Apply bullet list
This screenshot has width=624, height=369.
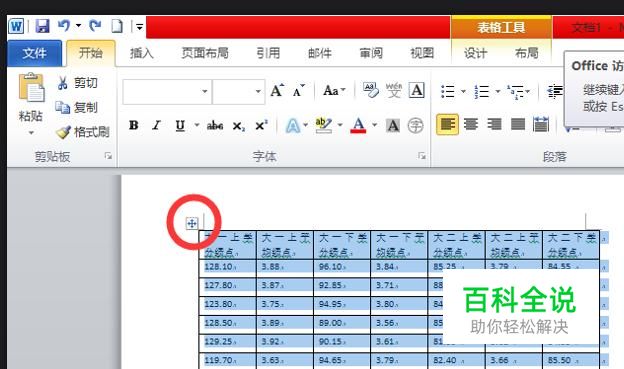coord(448,91)
